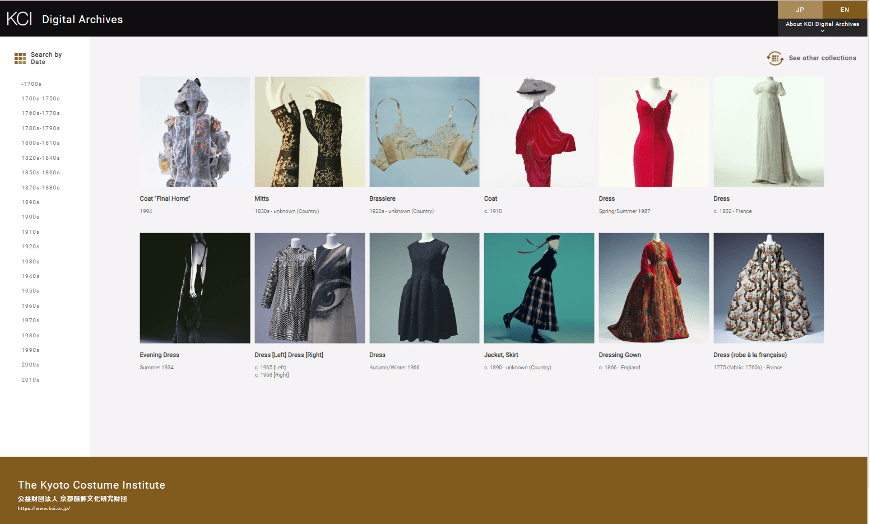
Task: Open the Brassiere item image
Action: pyautogui.click(x=425, y=132)
